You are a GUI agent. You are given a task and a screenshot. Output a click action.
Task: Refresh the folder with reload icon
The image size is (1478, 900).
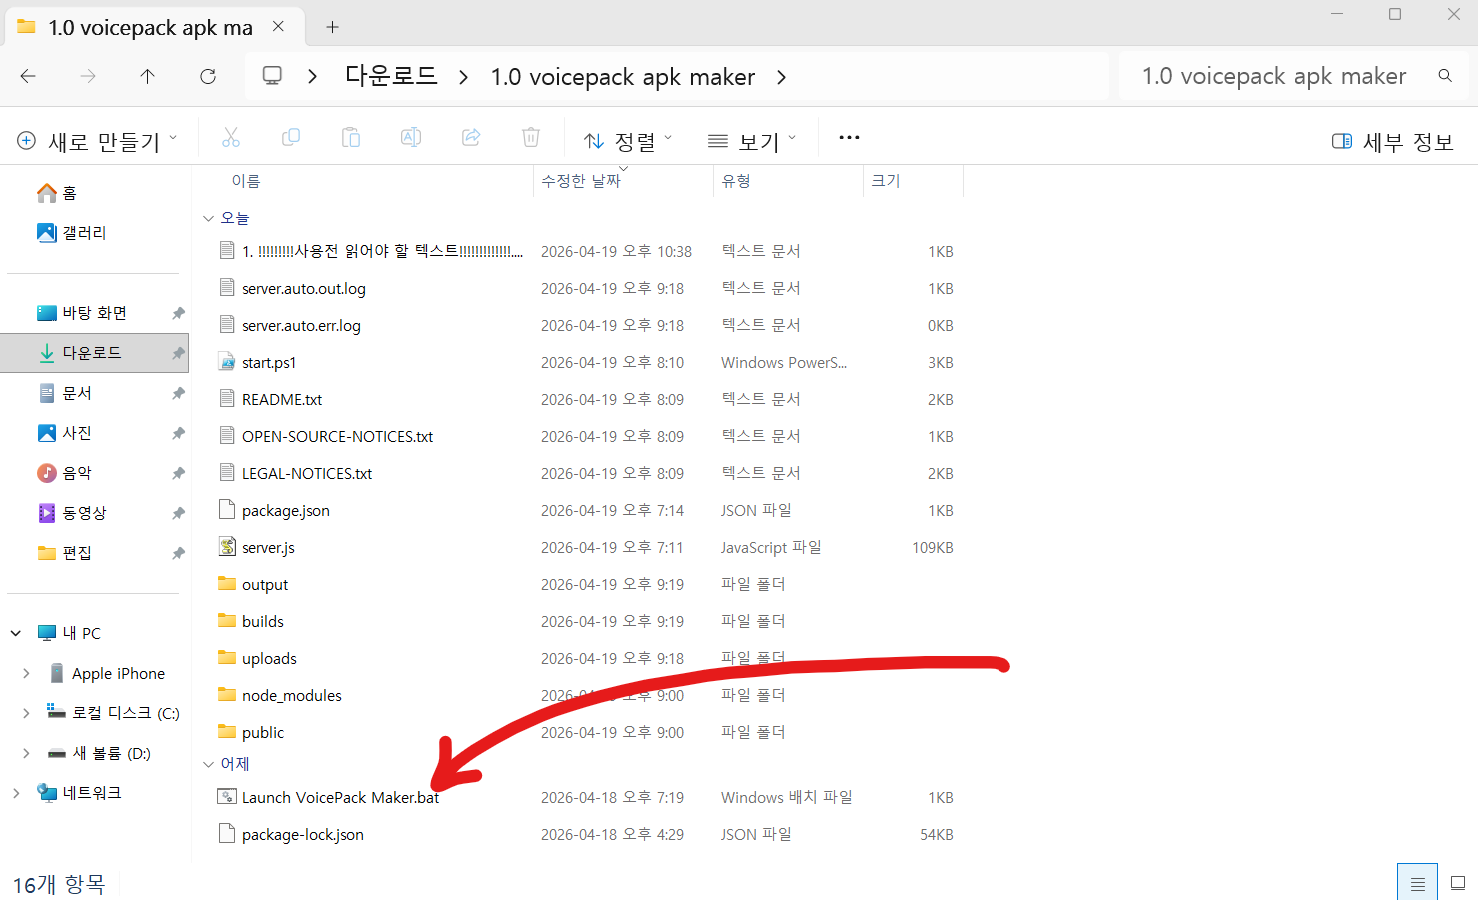(x=208, y=77)
